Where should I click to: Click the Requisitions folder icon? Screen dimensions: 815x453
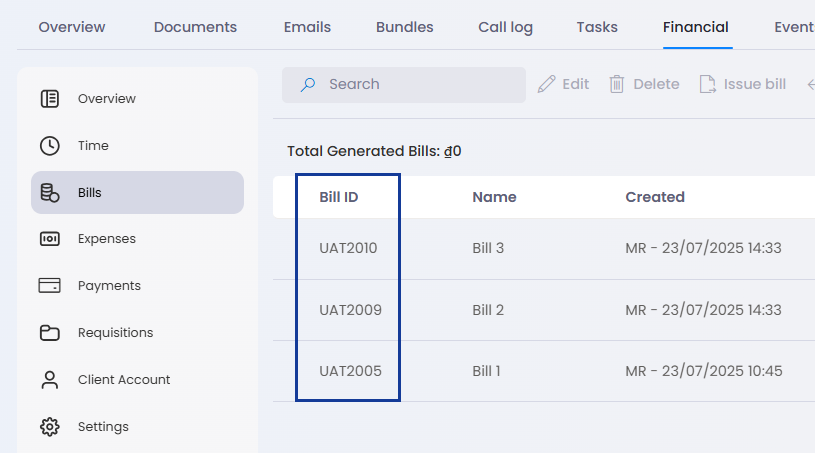(x=50, y=332)
